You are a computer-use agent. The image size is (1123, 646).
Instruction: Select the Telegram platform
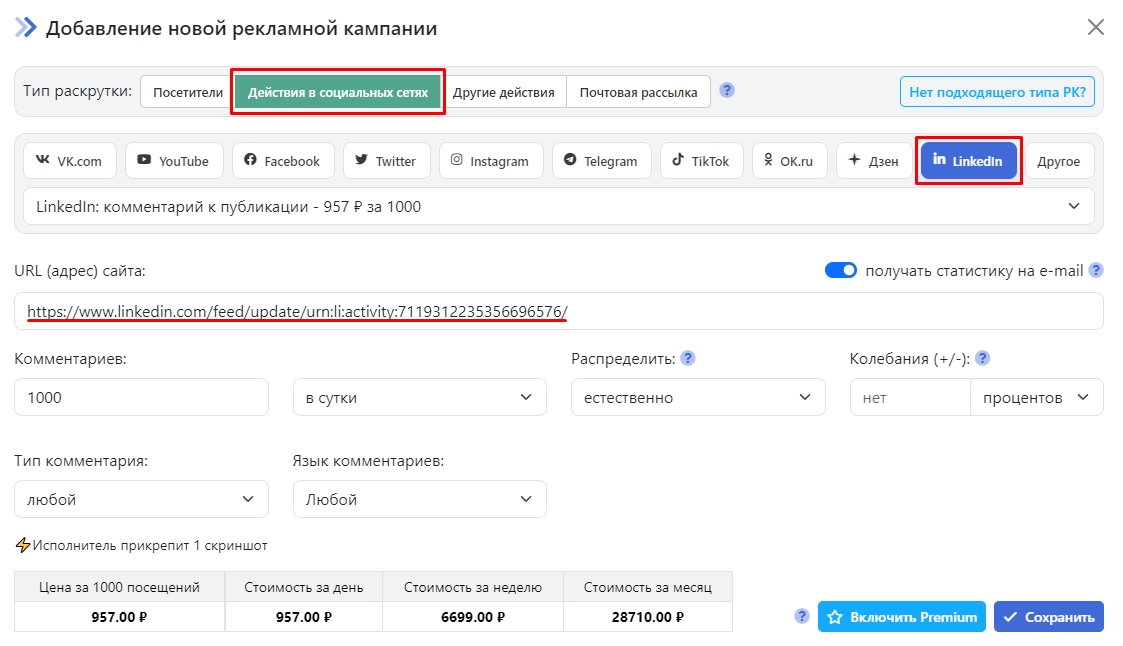[x=601, y=161]
